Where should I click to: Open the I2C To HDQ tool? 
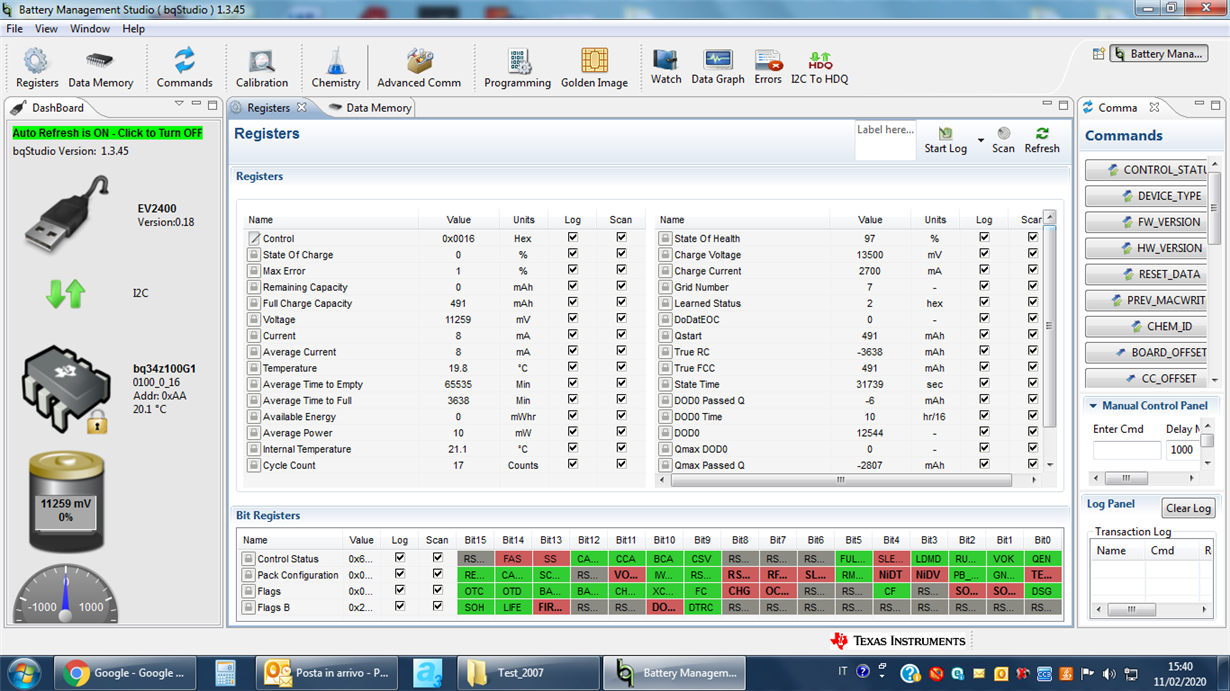(x=819, y=67)
